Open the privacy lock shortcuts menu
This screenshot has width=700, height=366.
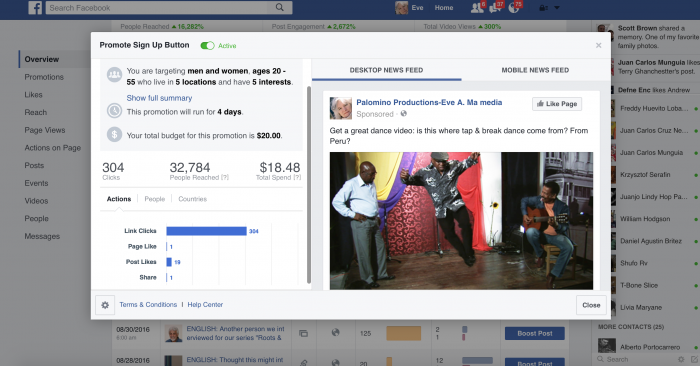point(543,8)
